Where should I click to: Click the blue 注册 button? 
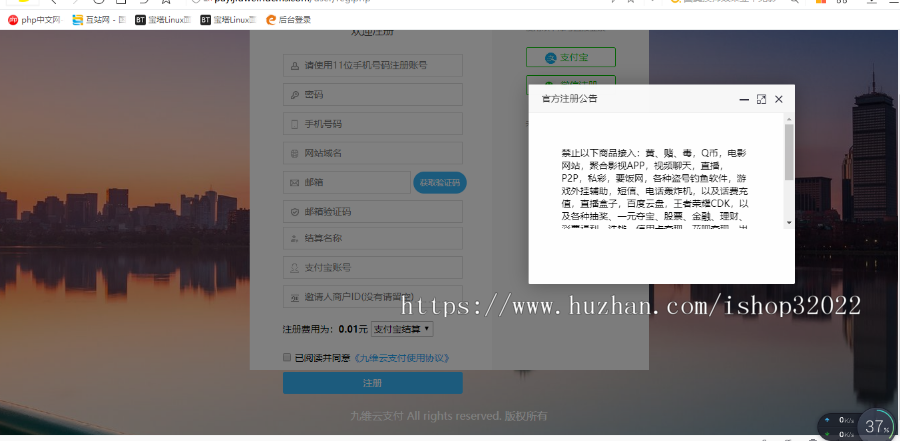pyautogui.click(x=373, y=383)
